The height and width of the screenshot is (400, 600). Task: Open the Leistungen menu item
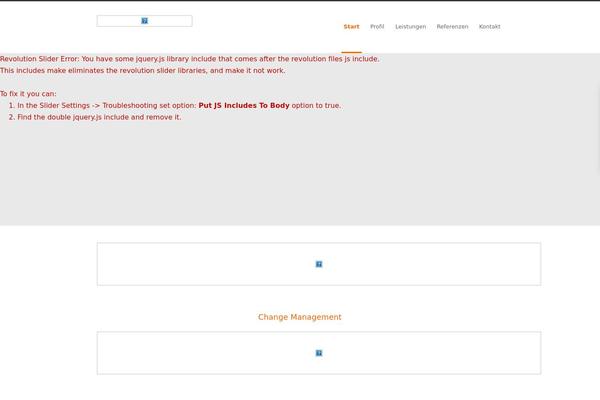(410, 26)
